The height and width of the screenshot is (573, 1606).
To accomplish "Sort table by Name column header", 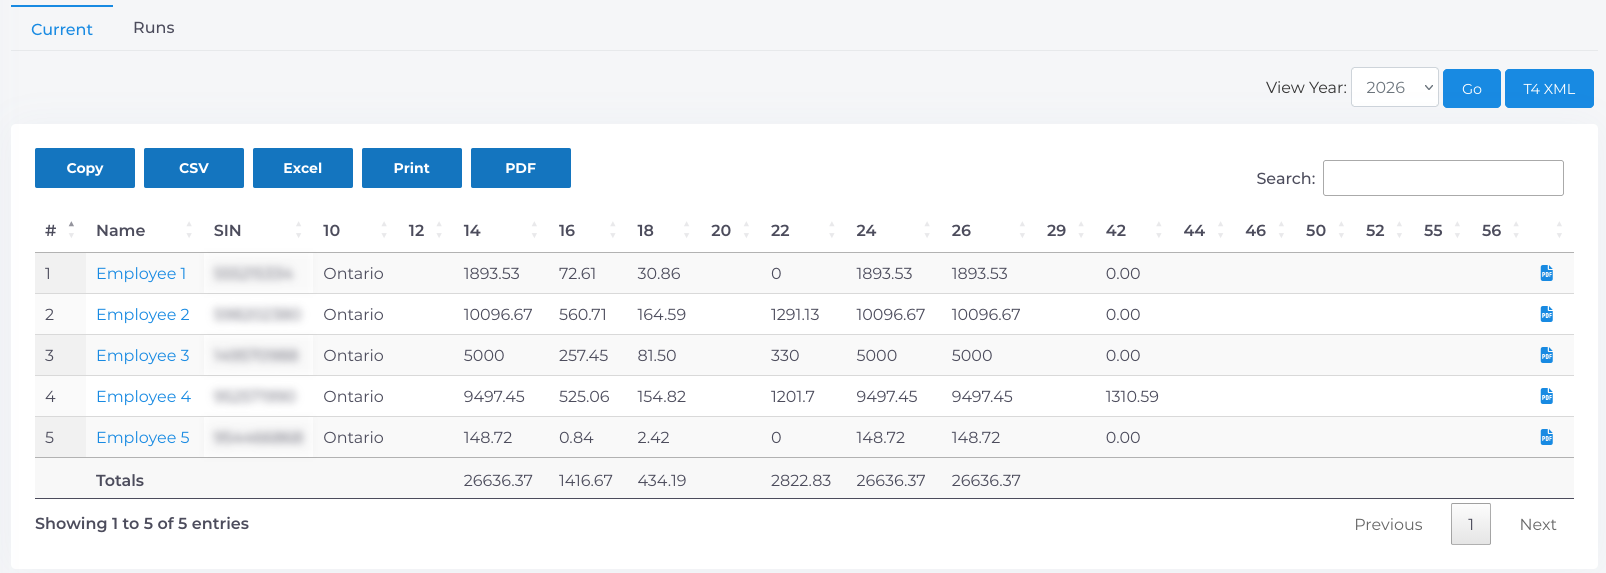I will tap(121, 230).
